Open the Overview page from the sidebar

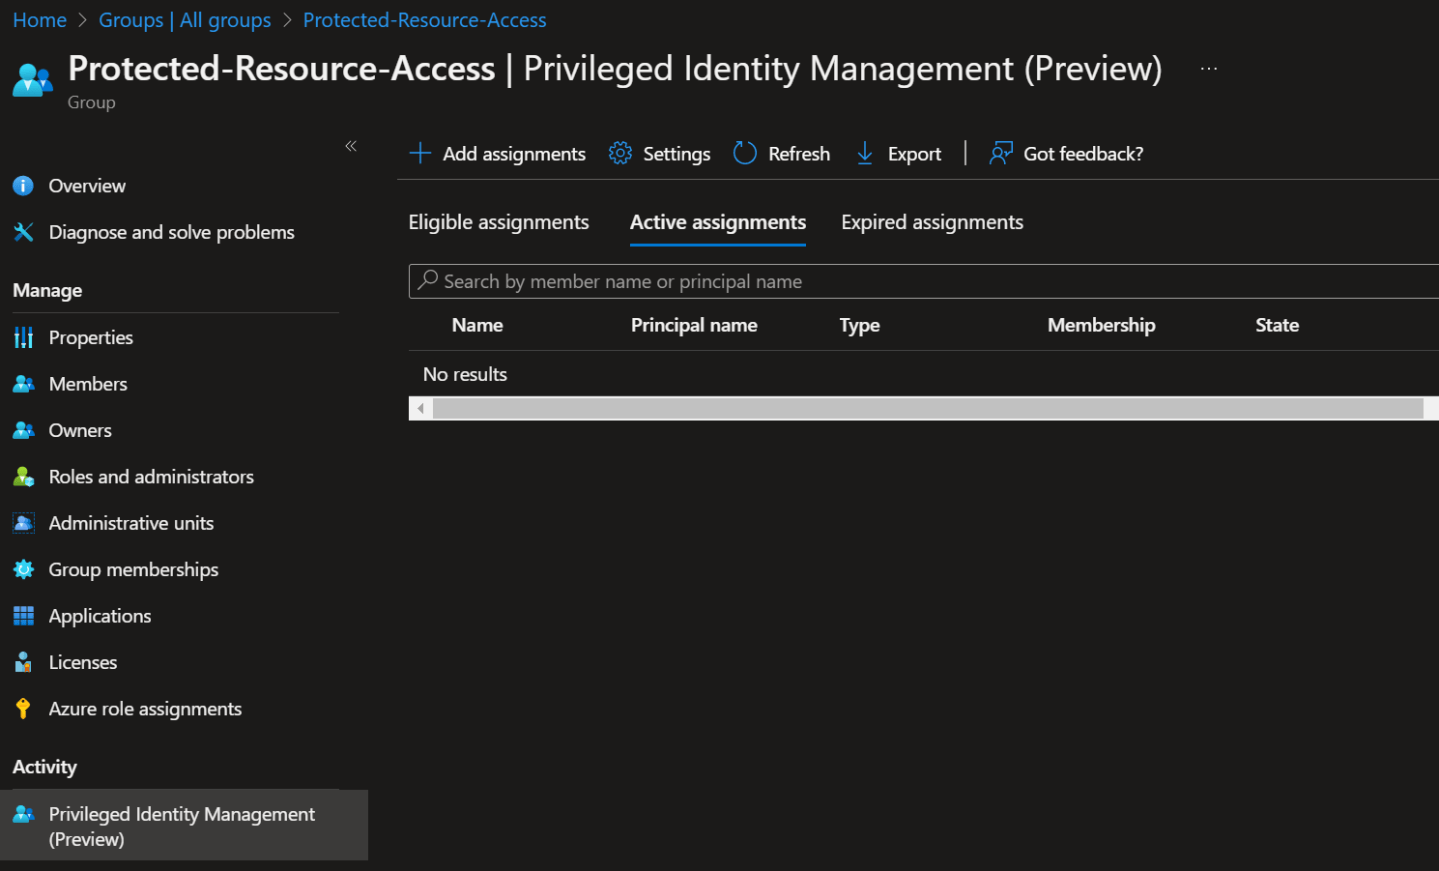tap(87, 185)
